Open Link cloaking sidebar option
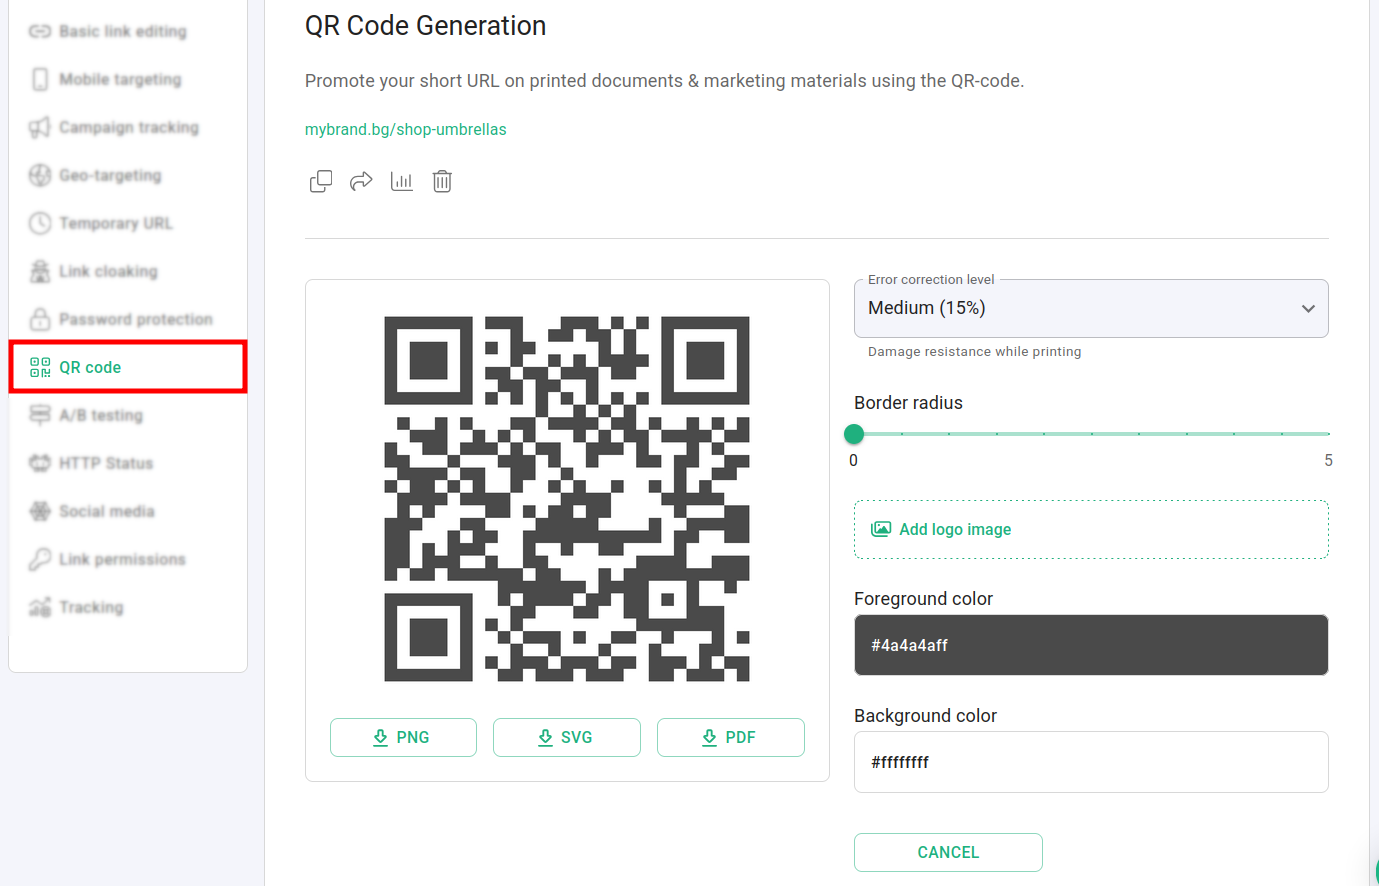 107,272
